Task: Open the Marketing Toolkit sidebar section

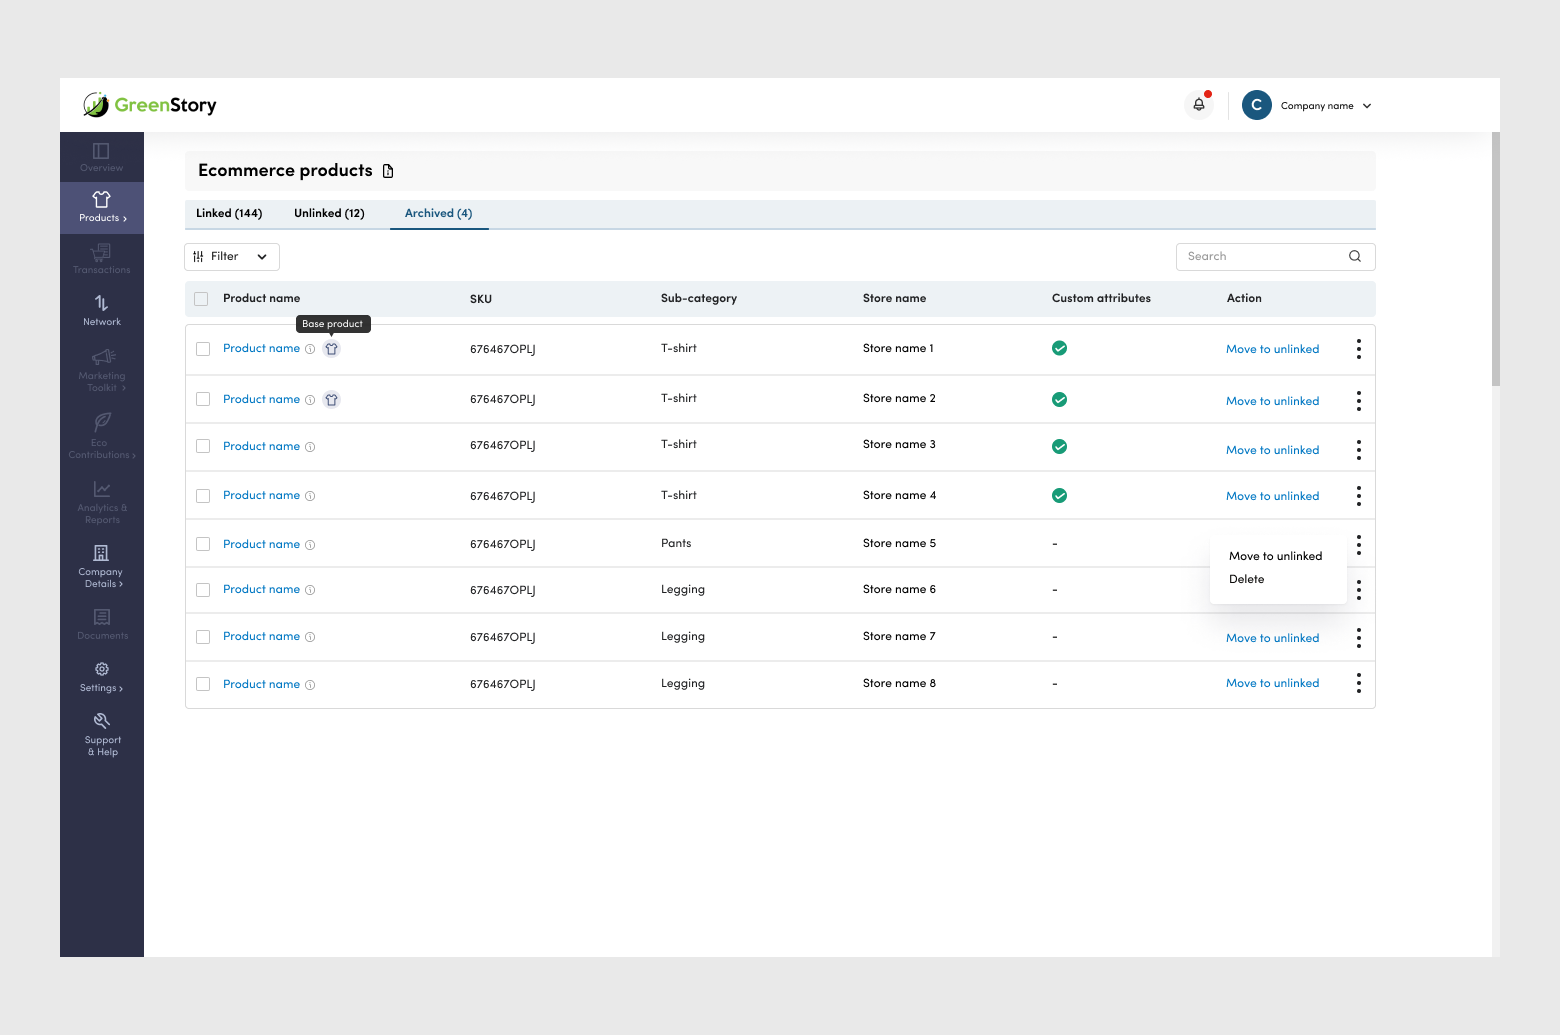Action: [101, 370]
